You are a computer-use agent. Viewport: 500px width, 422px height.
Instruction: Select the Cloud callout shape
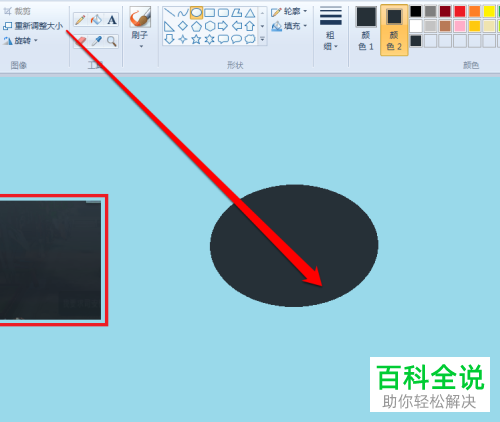point(250,39)
